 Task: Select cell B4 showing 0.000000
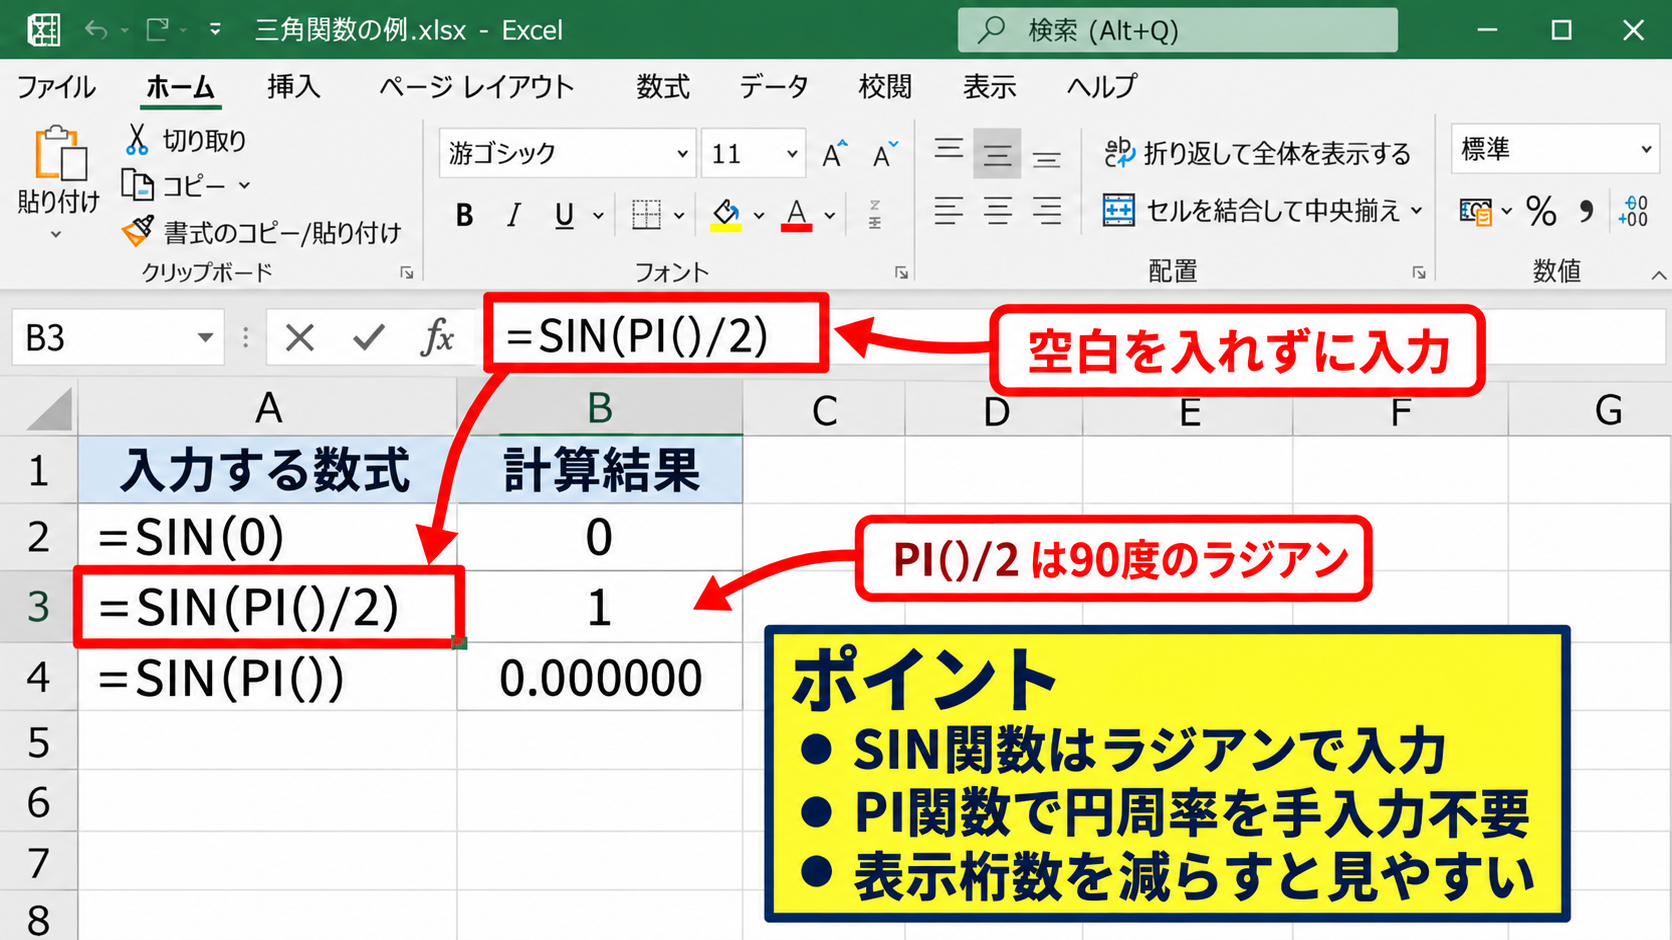pyautogui.click(x=600, y=677)
